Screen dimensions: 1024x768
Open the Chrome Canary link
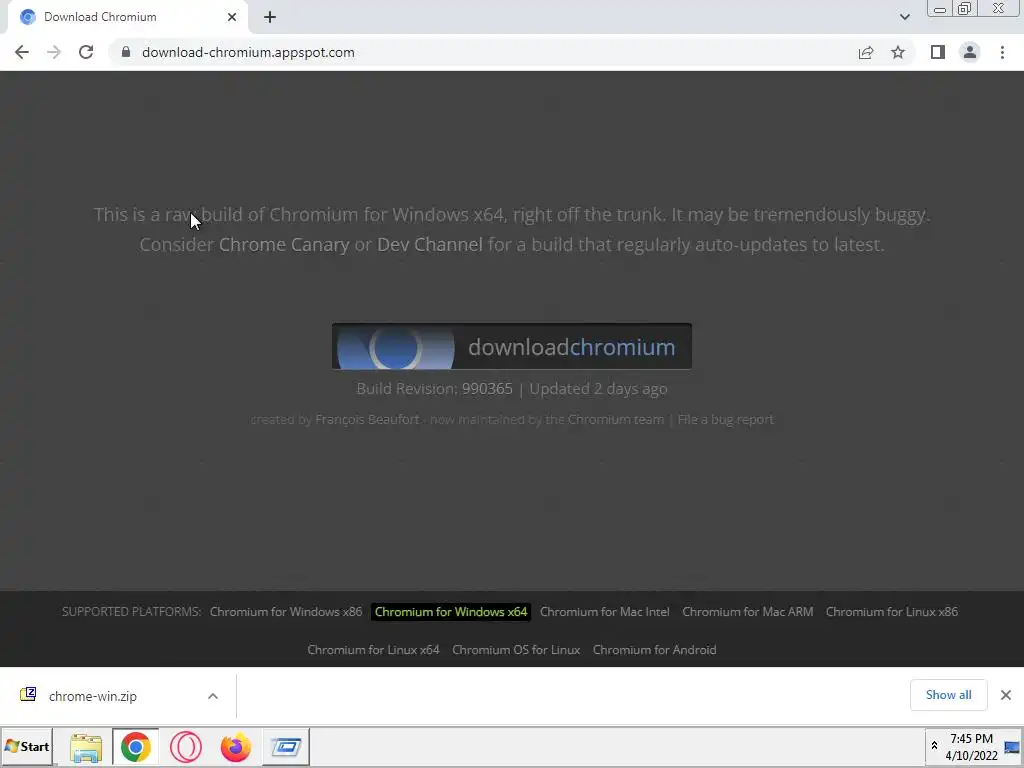(284, 245)
